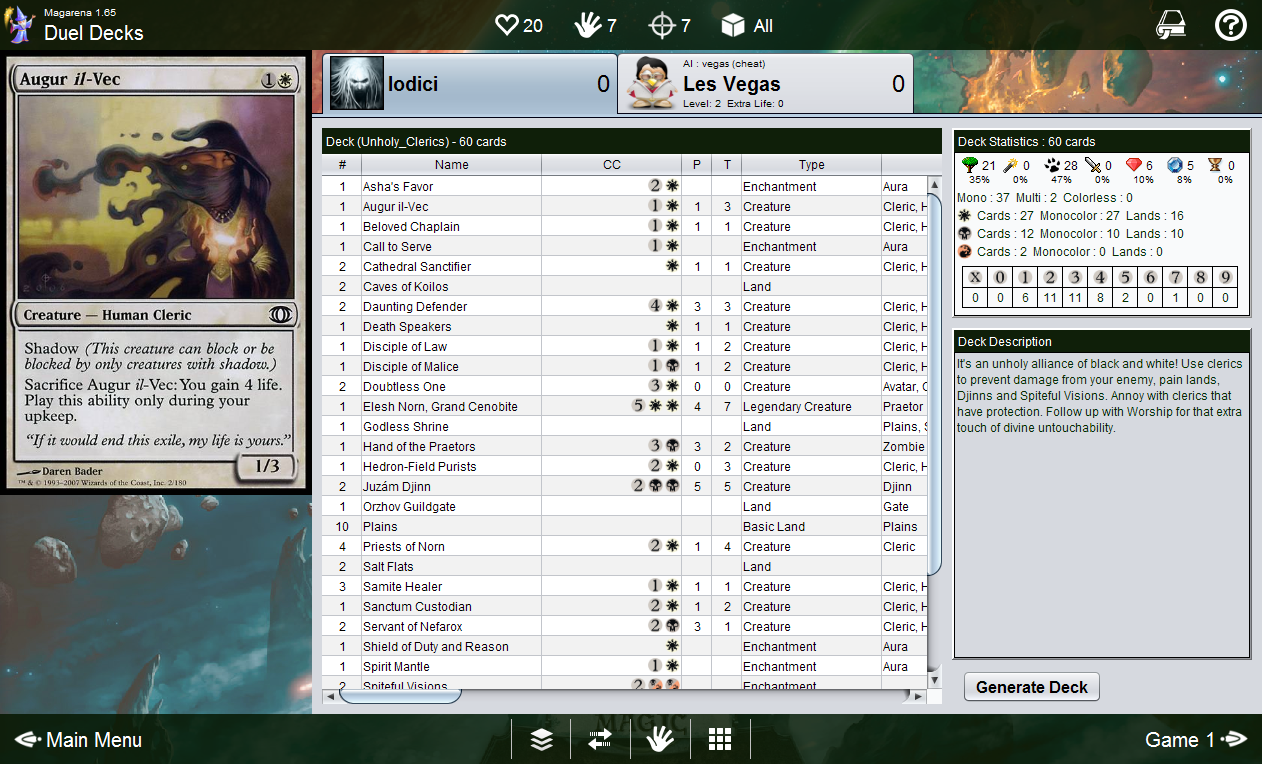Return to Main Menu
1262x764 pixels.
coord(78,740)
